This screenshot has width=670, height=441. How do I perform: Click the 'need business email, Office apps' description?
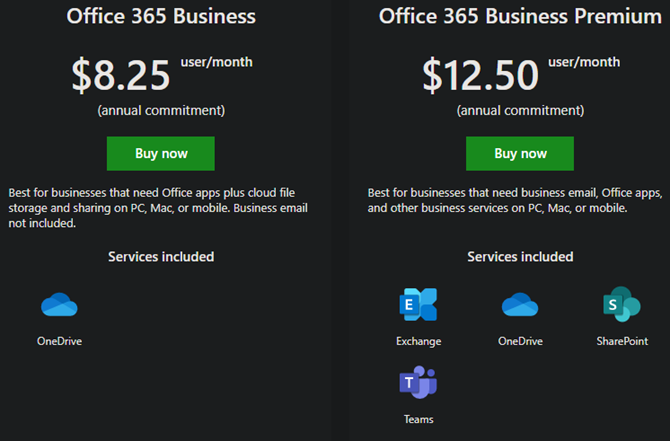pyautogui.click(x=515, y=200)
